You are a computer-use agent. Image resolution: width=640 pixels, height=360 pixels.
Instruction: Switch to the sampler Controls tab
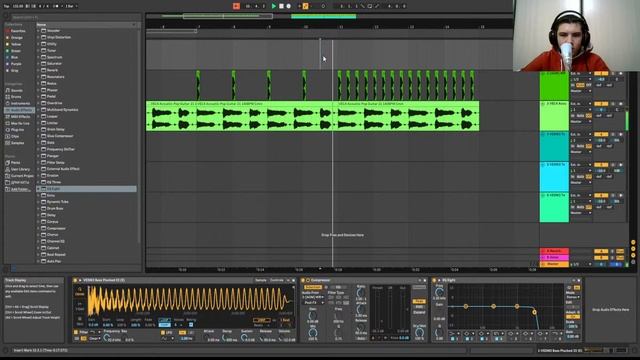[276, 280]
